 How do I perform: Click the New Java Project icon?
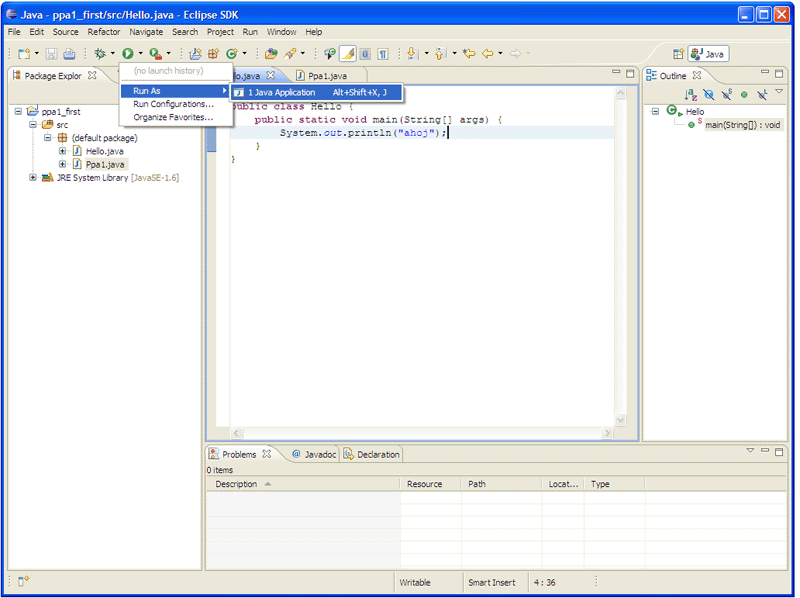pyautogui.click(x=195, y=54)
